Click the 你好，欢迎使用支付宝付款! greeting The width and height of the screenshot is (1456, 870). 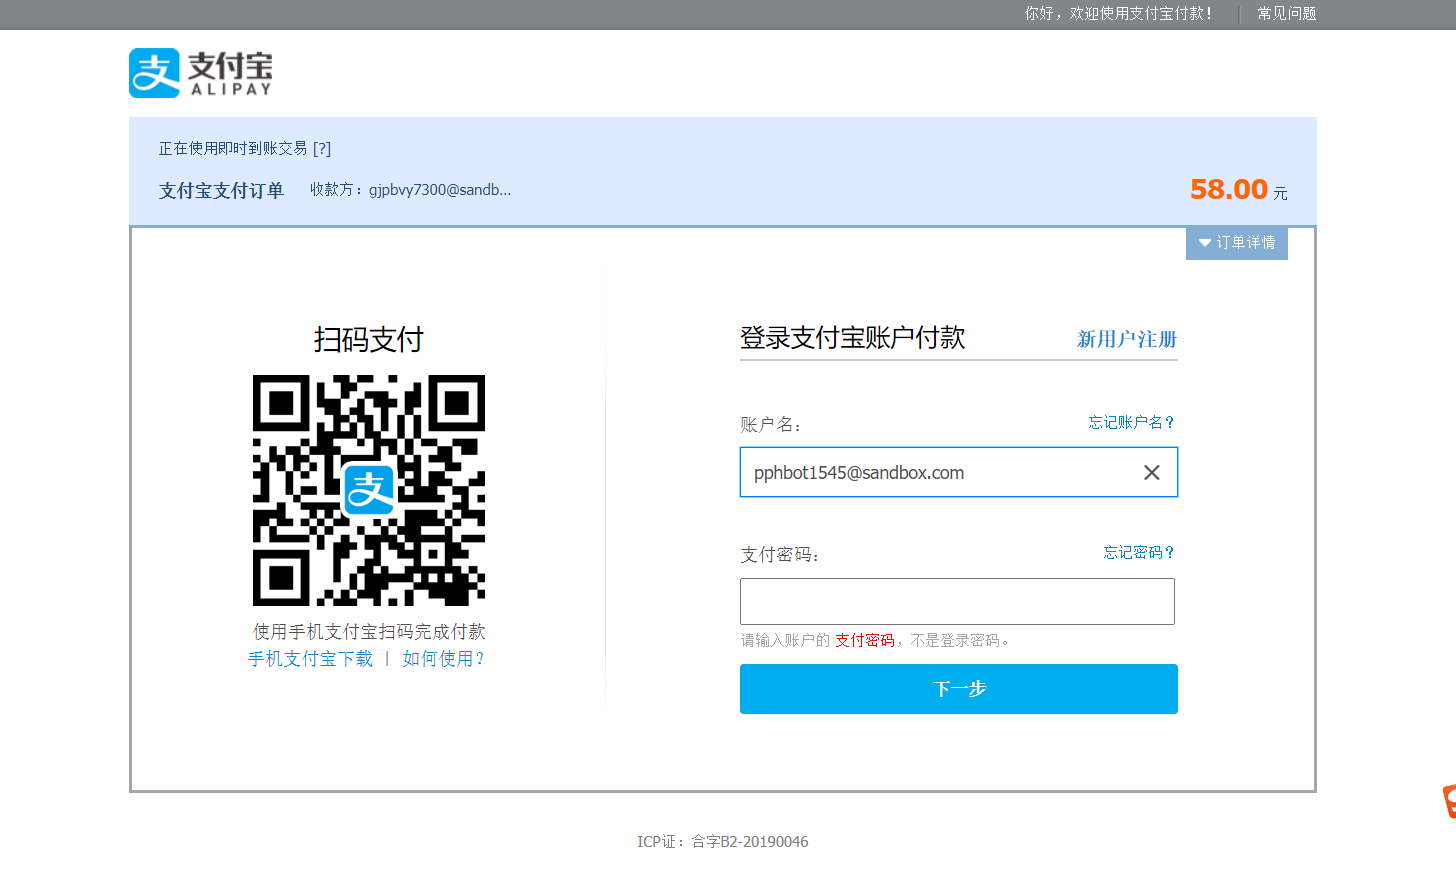(1118, 14)
